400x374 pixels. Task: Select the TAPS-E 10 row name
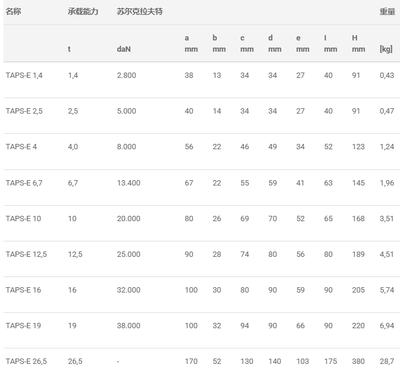(23, 219)
